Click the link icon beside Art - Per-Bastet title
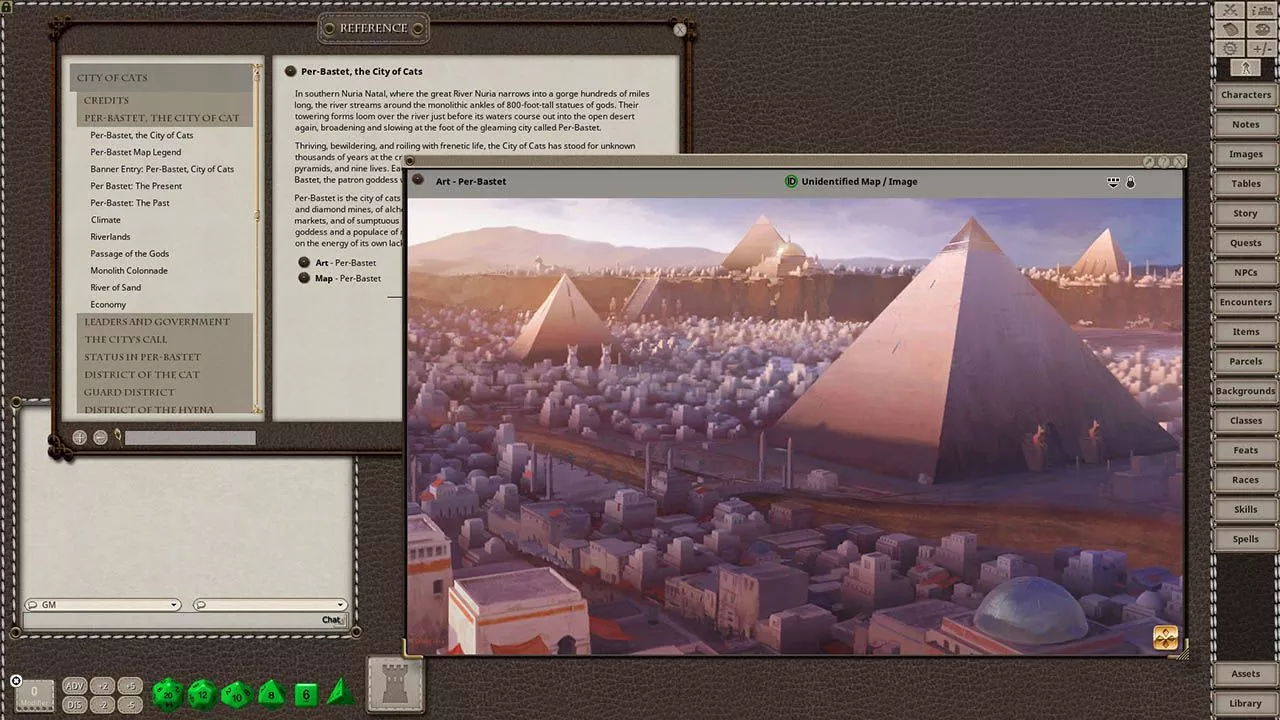The width and height of the screenshot is (1280, 720). coord(418,180)
